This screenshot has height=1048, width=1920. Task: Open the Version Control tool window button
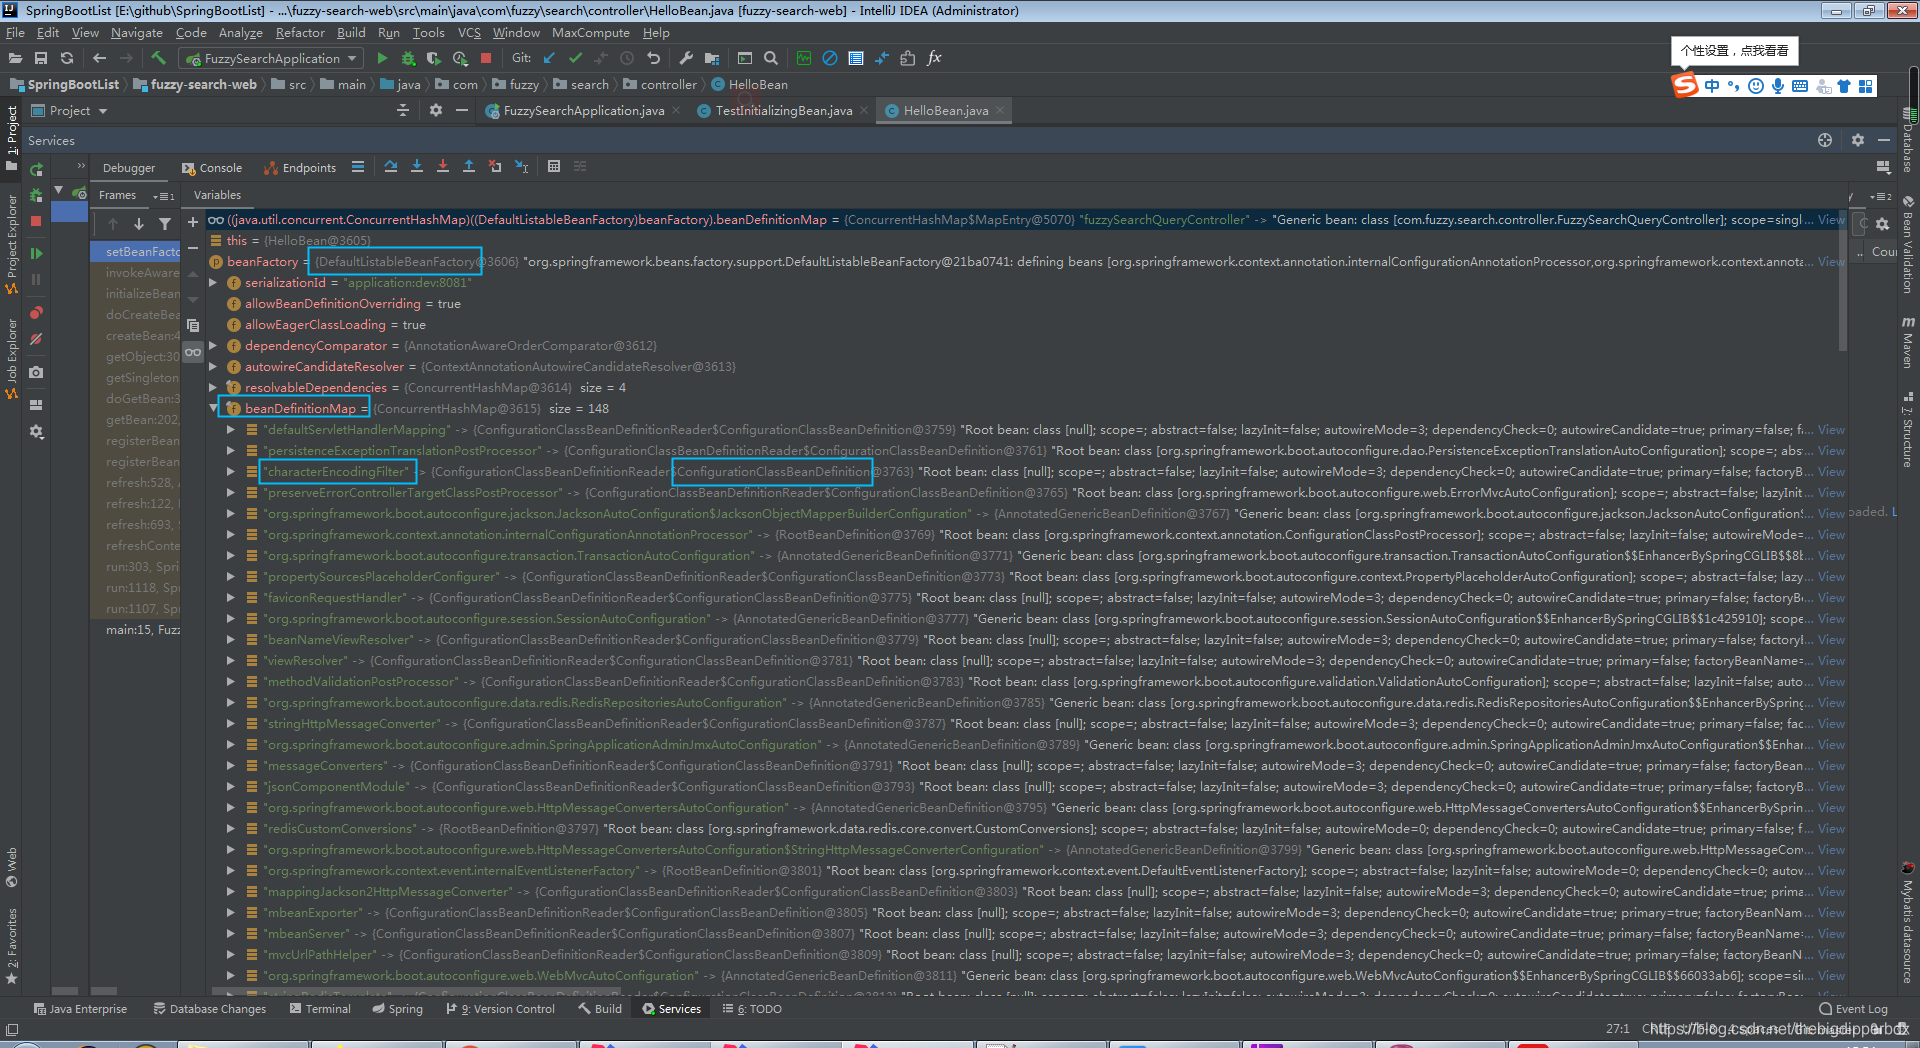click(500, 1009)
